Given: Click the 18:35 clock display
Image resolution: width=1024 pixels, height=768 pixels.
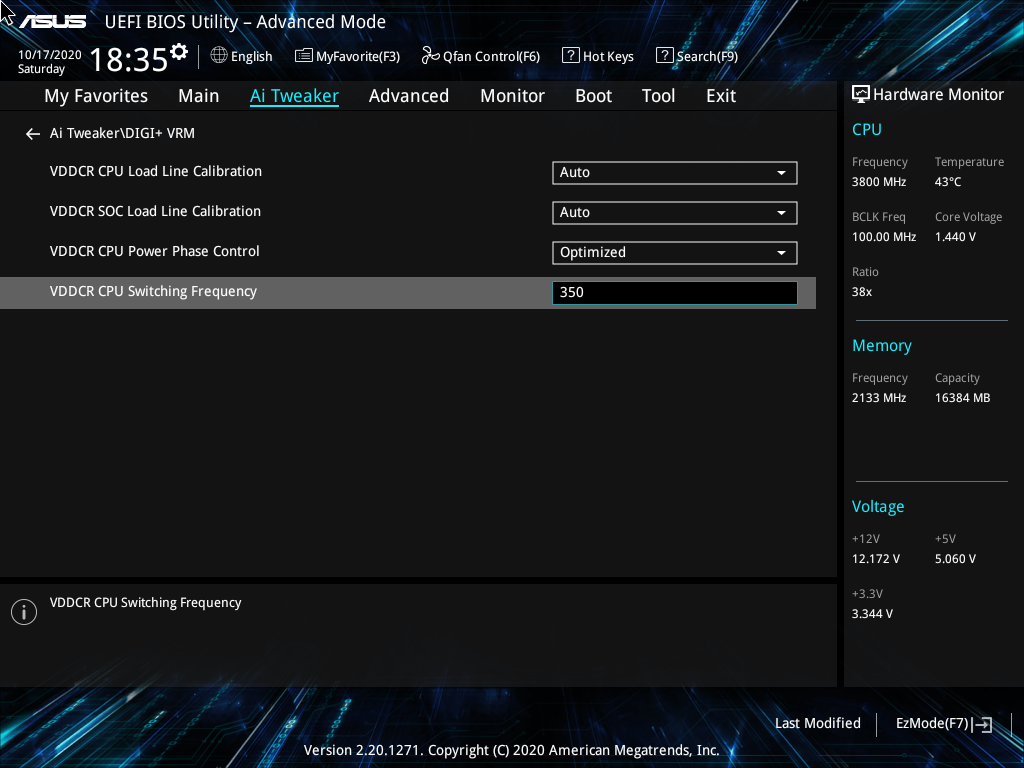Looking at the screenshot, I should (129, 59).
